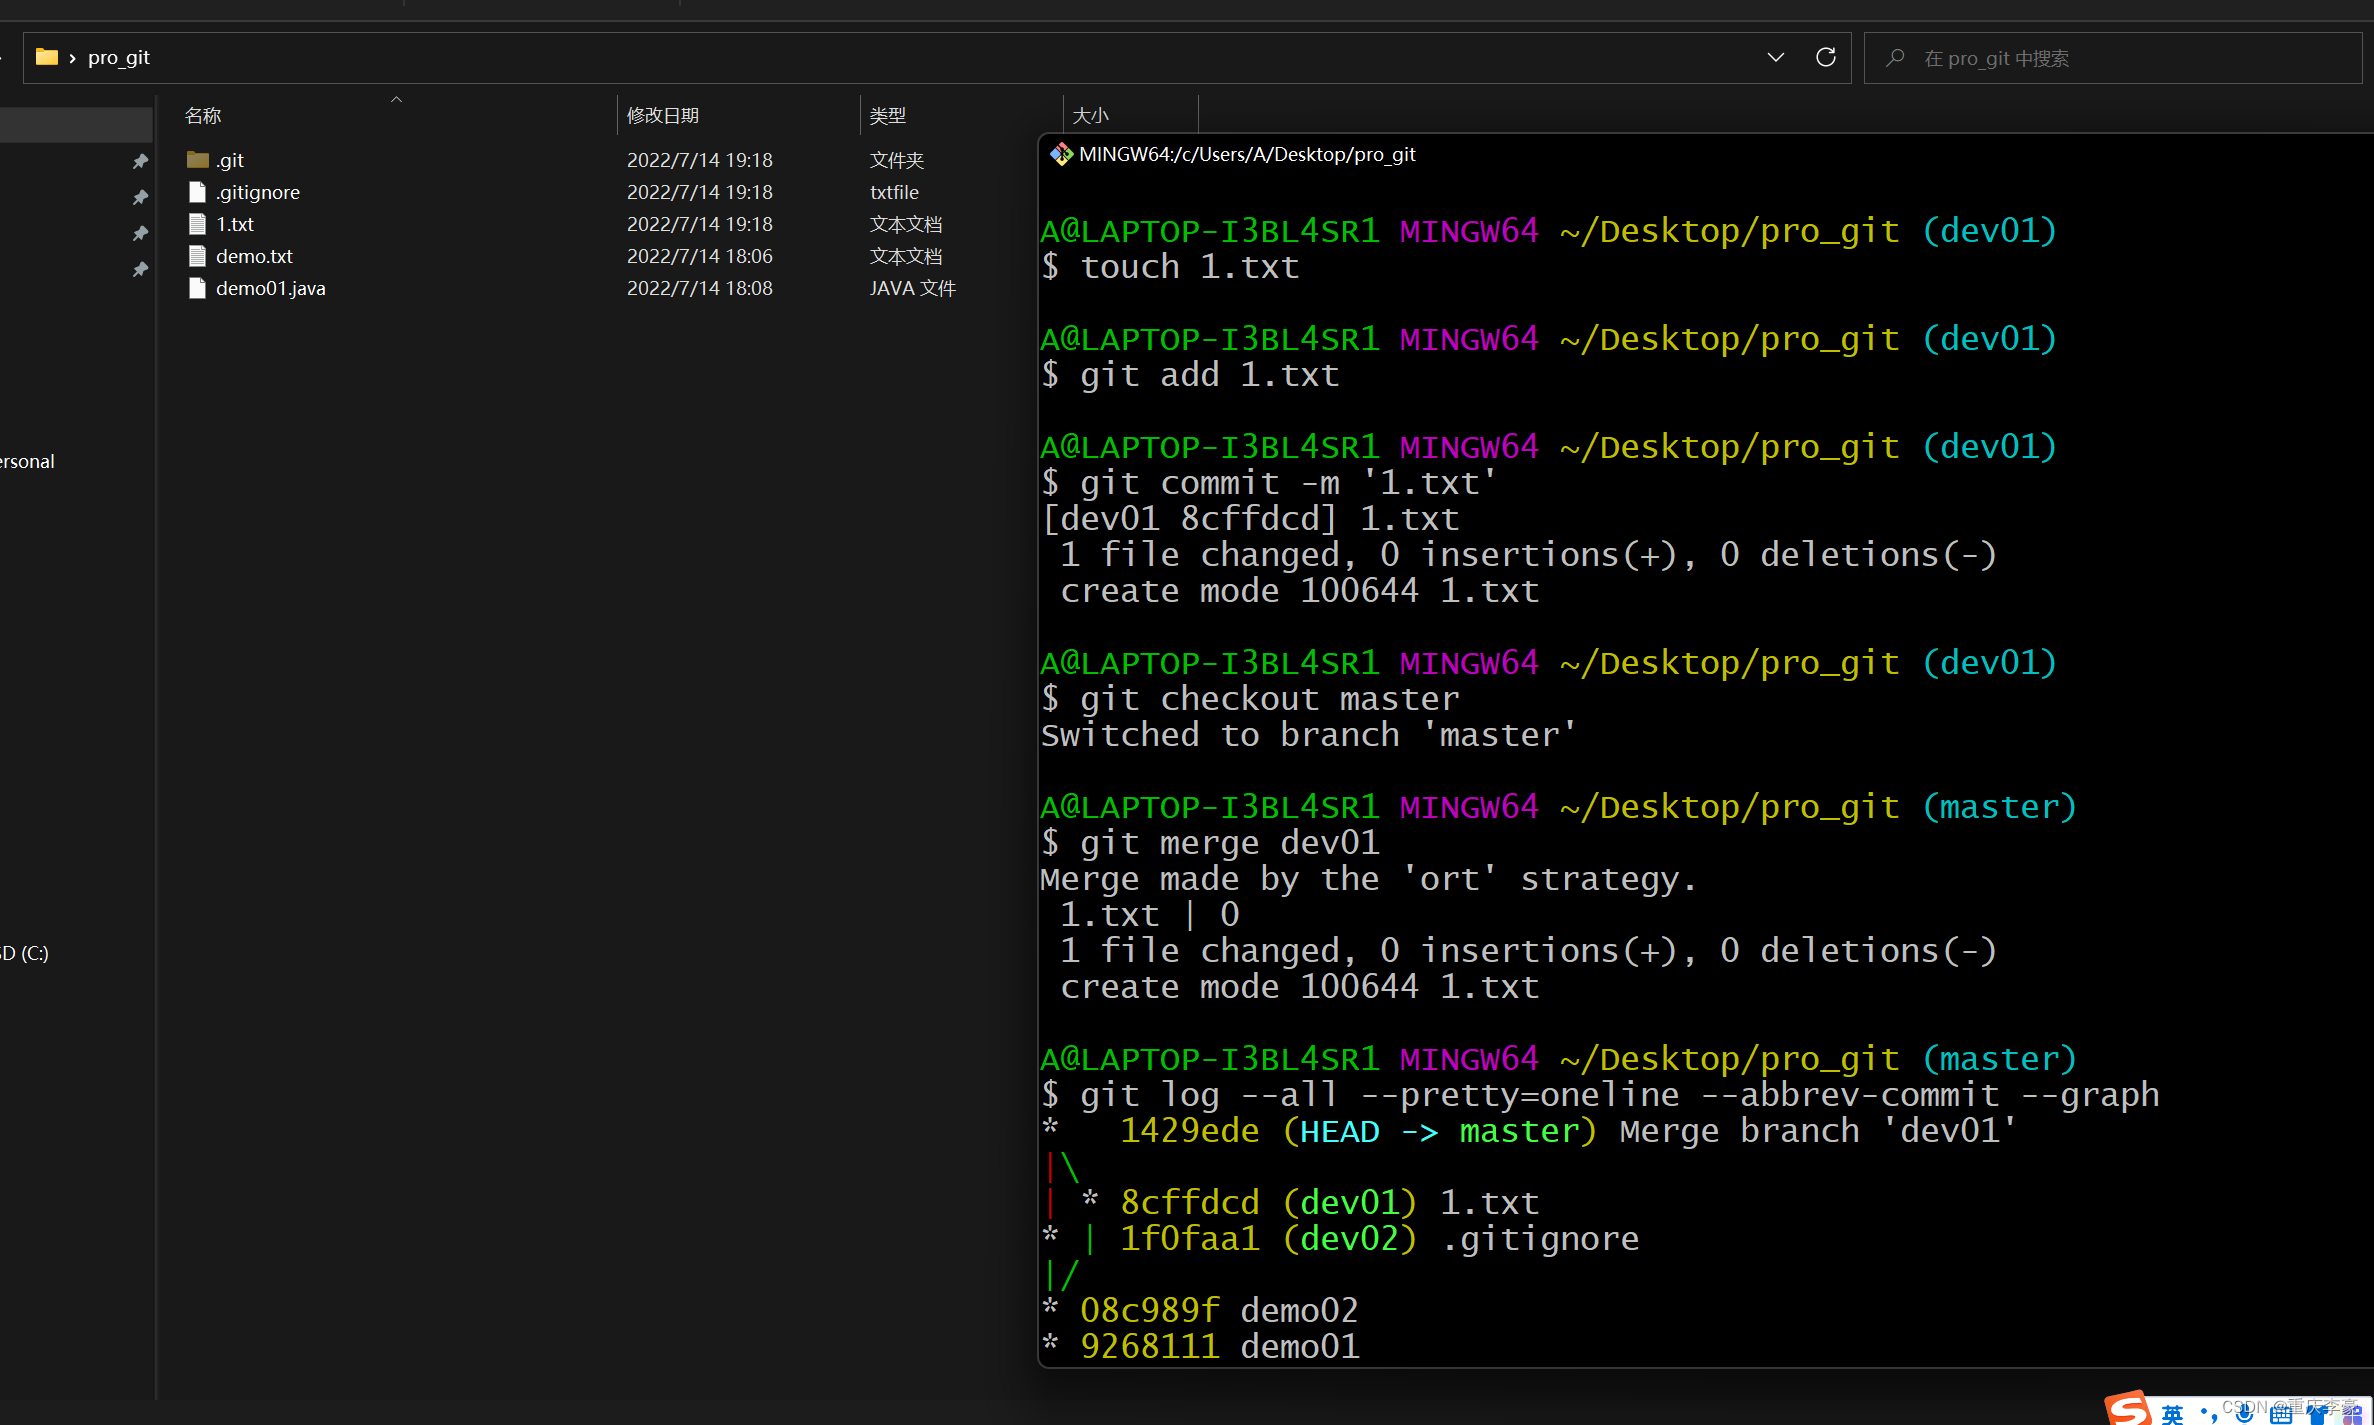Sort by the 类型 column header
The image size is (2374, 1425).
click(x=887, y=115)
